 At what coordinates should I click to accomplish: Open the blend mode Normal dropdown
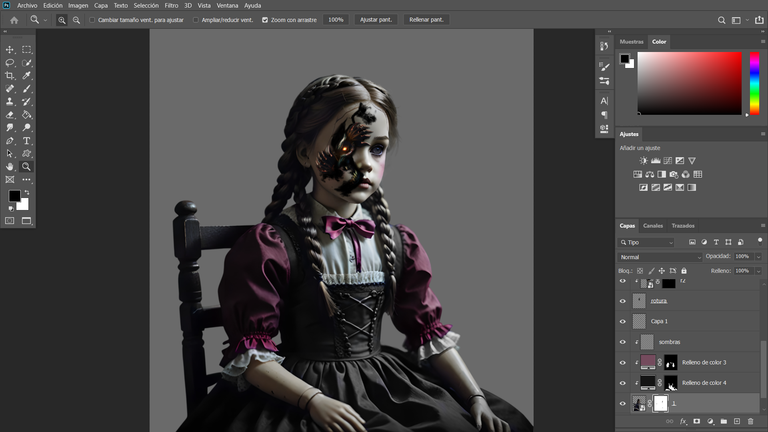coord(660,257)
